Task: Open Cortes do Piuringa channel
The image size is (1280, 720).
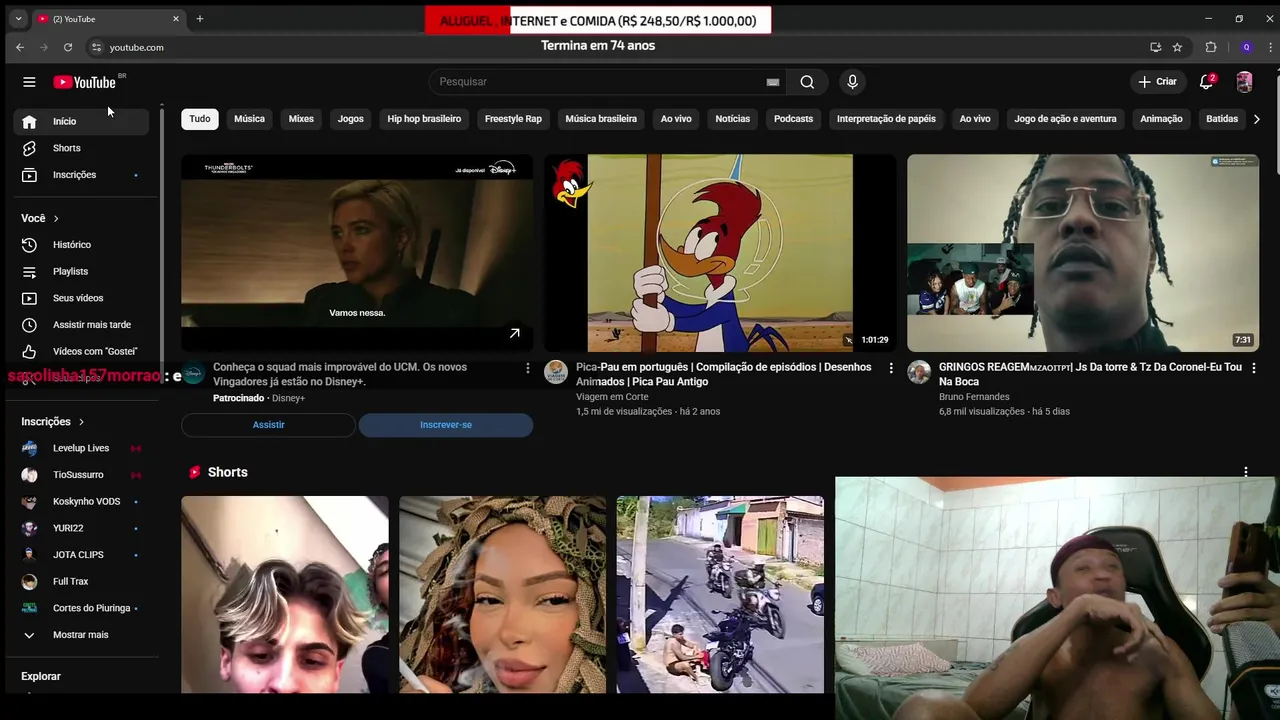Action: click(x=82, y=608)
